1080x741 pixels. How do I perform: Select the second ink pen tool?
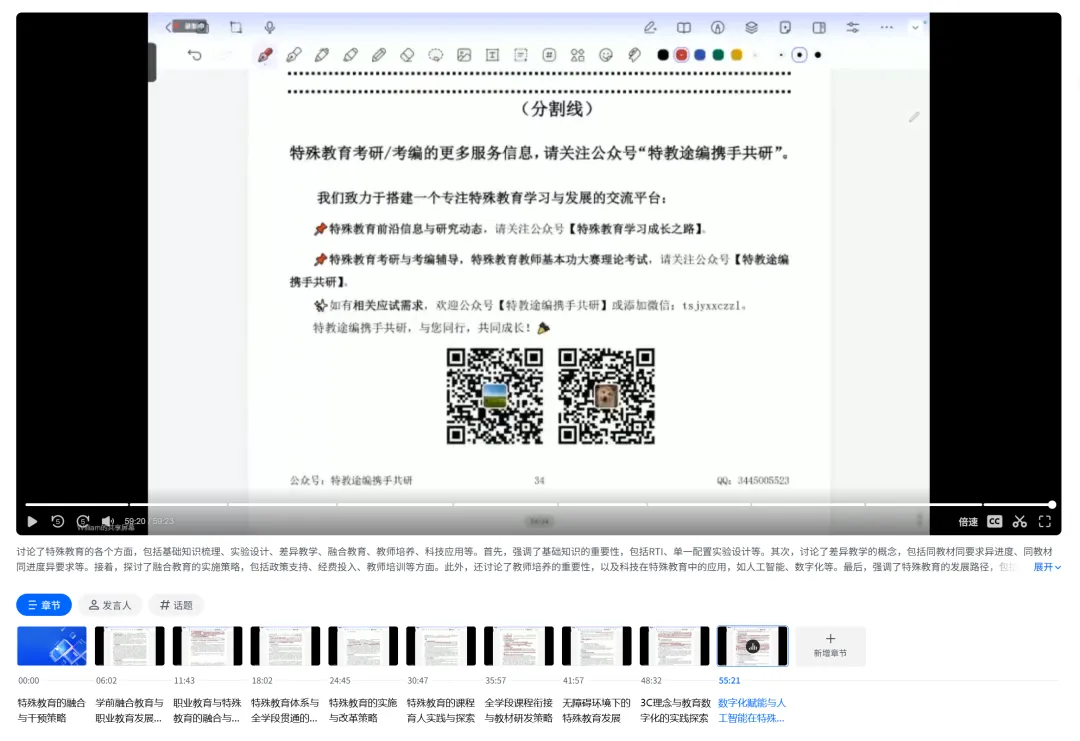point(294,55)
